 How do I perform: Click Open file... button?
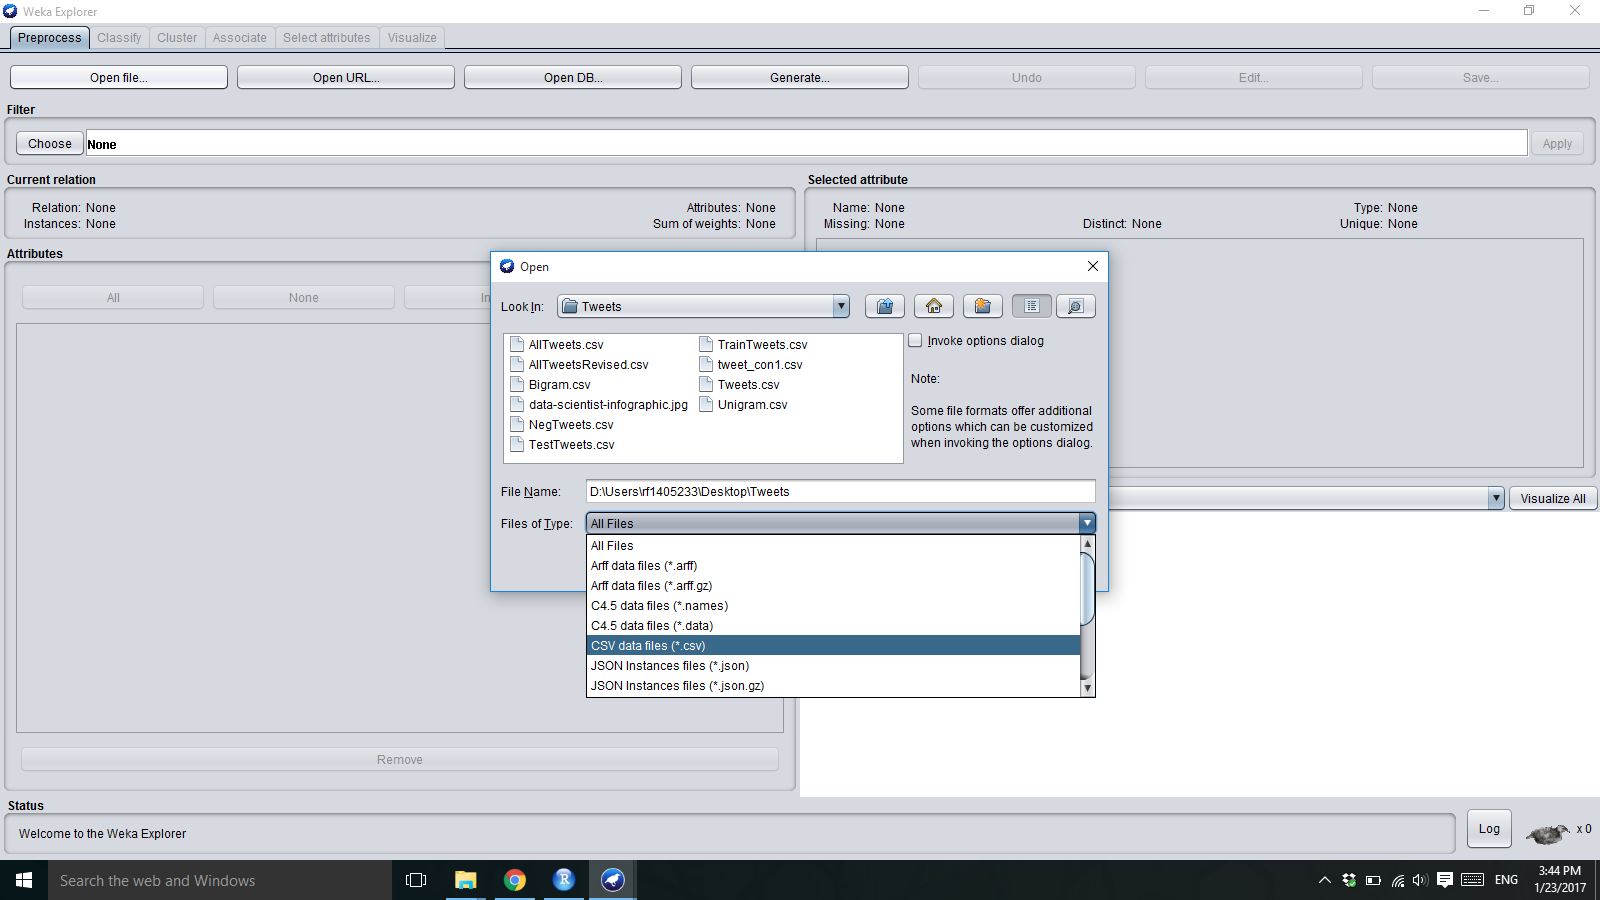click(119, 77)
